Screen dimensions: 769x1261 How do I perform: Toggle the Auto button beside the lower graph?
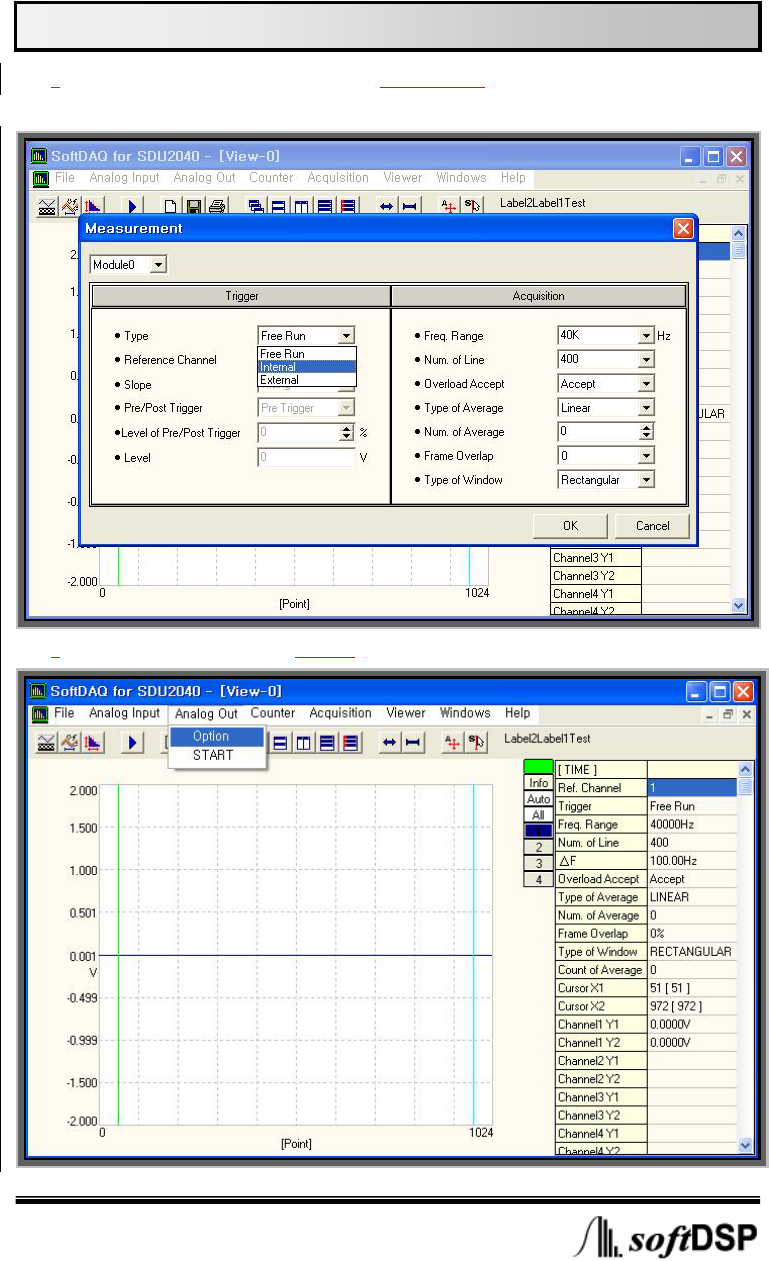point(539,799)
